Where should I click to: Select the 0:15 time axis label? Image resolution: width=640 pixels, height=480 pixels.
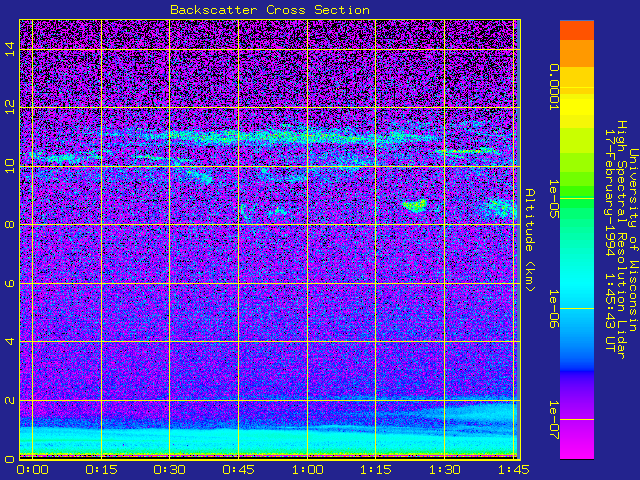pos(101,470)
